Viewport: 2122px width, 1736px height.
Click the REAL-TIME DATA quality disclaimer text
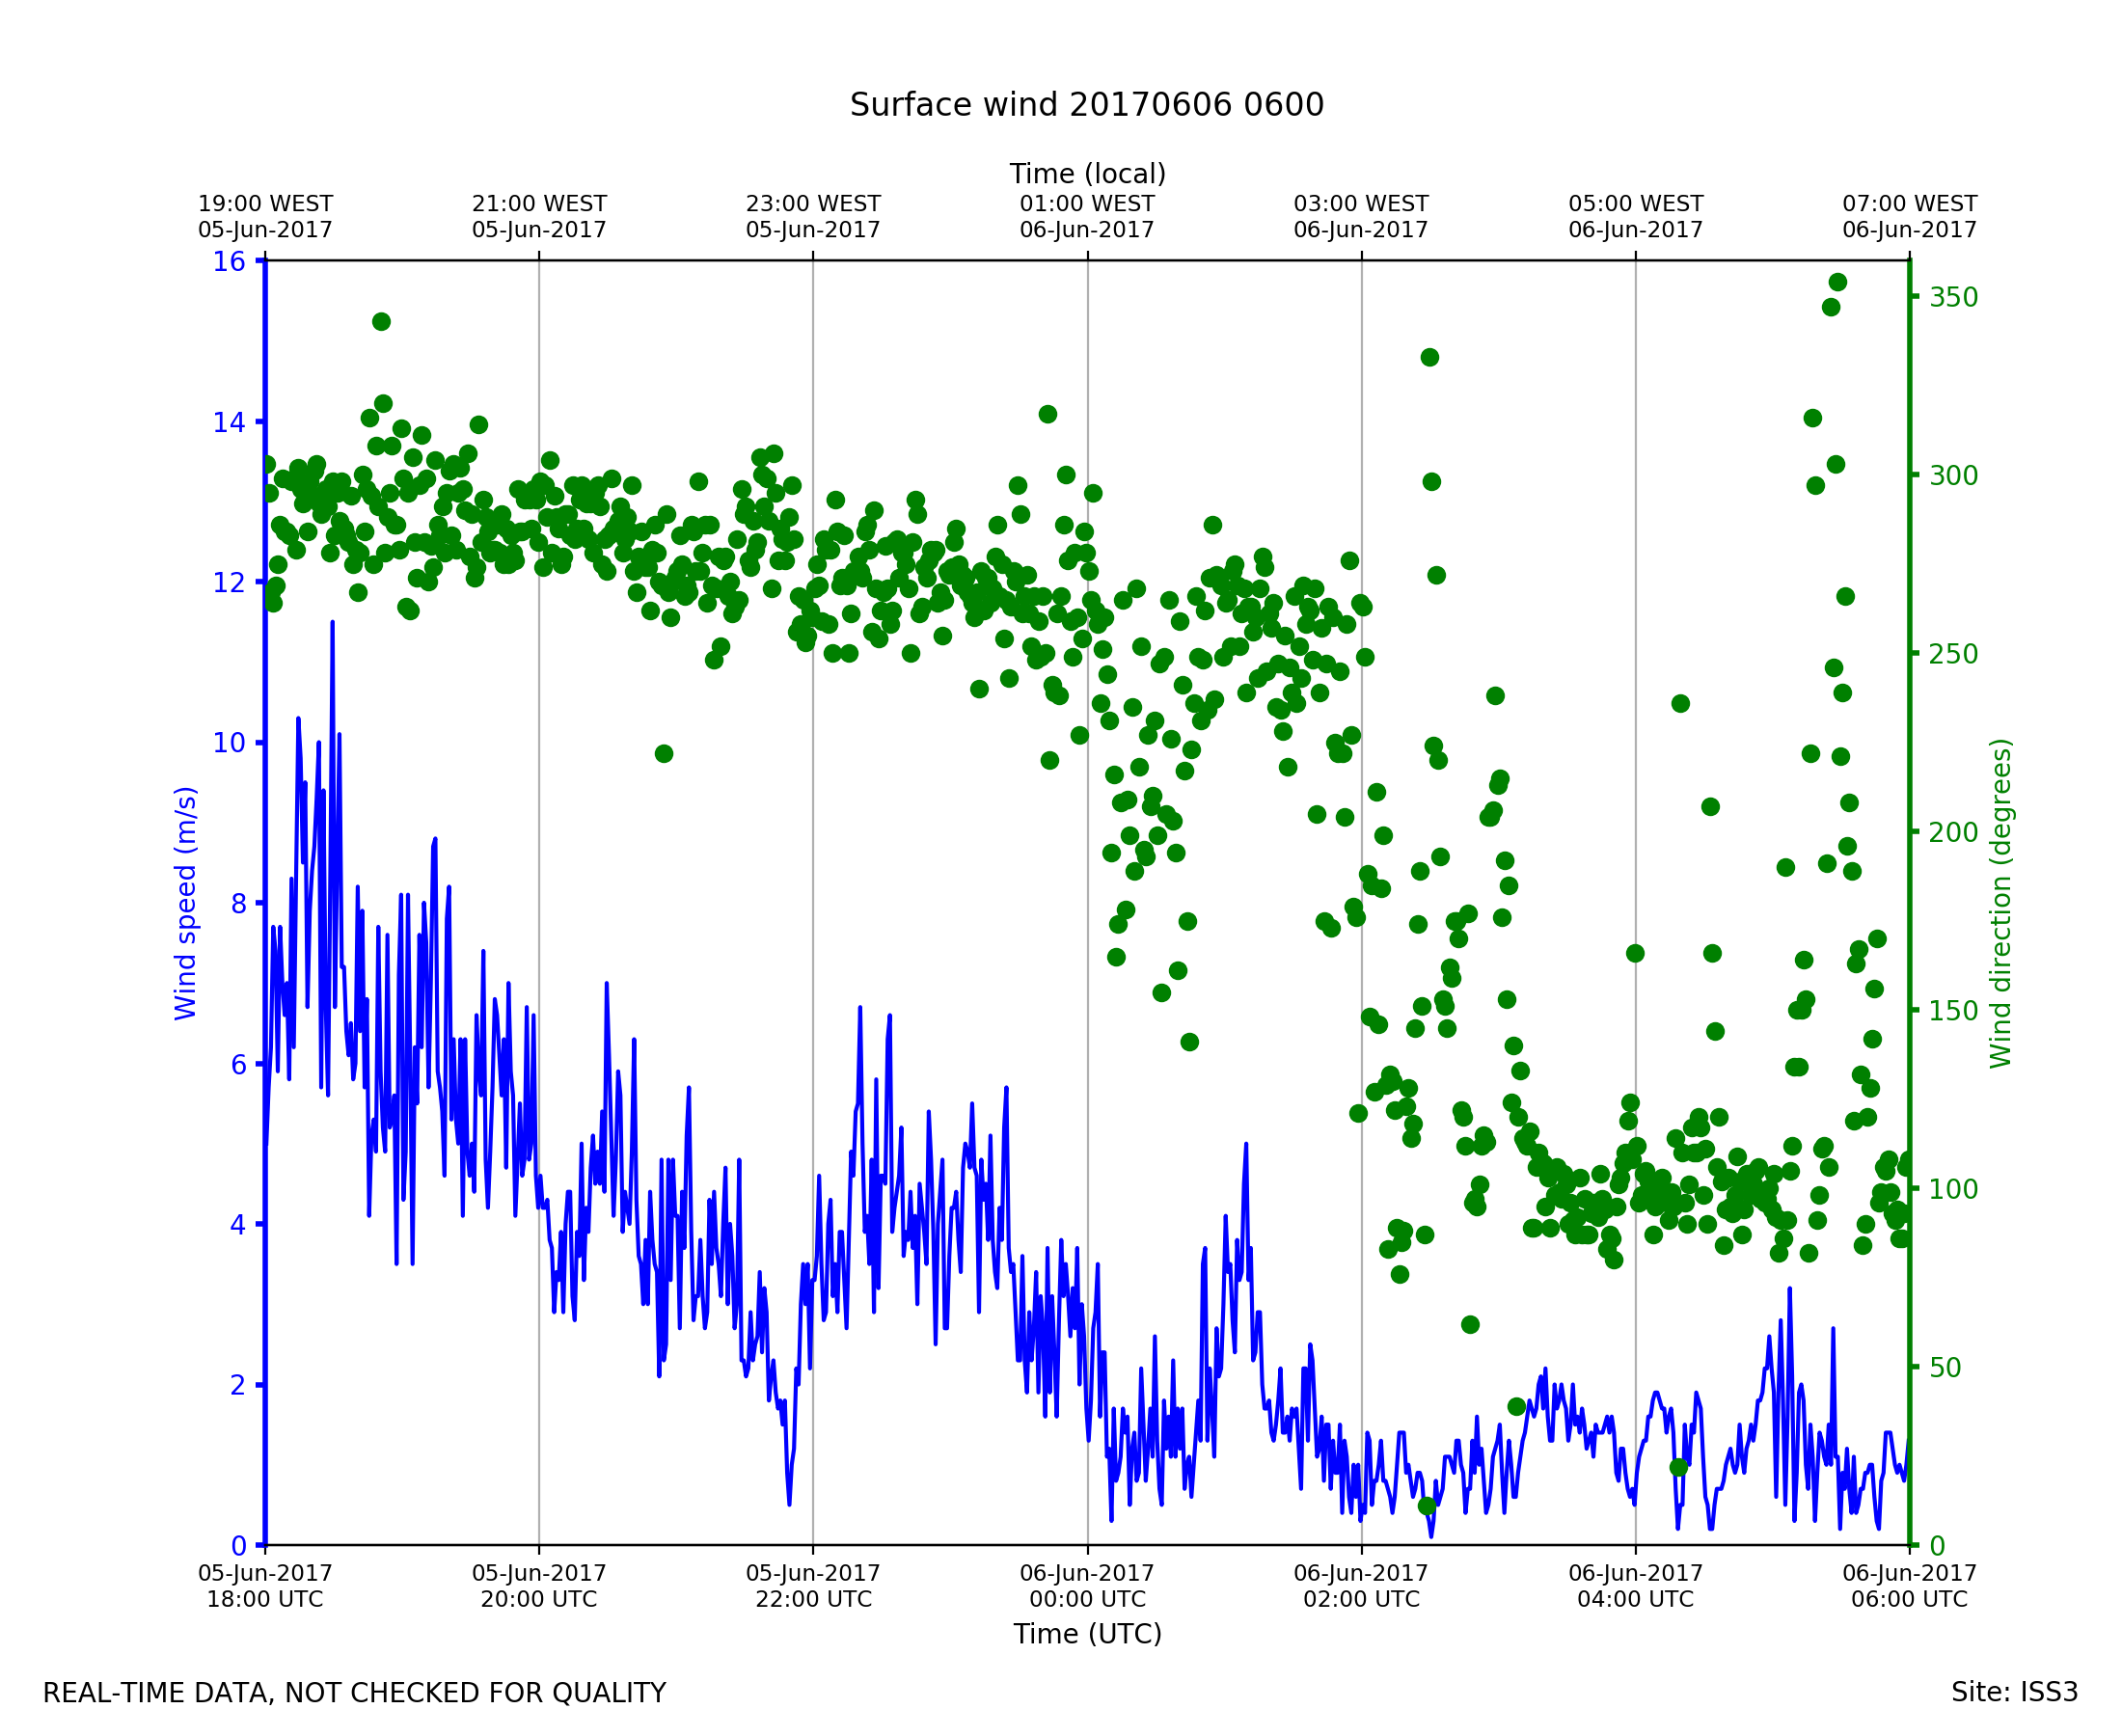pos(354,1693)
